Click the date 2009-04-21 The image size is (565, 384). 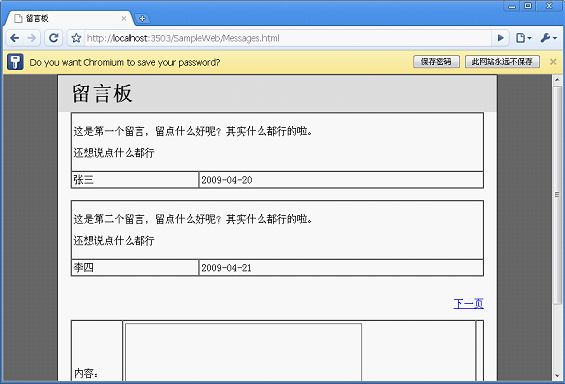(x=226, y=268)
